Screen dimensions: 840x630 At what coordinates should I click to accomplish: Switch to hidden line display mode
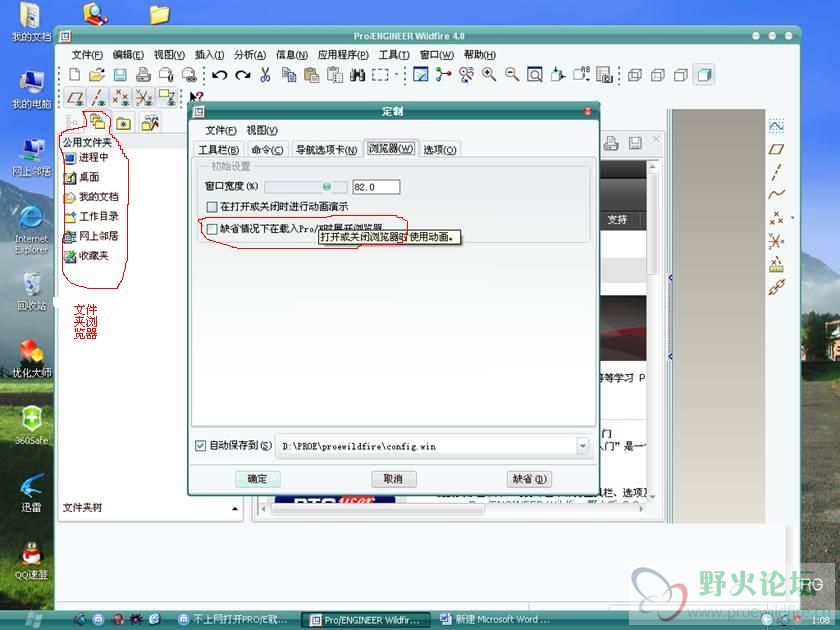click(658, 75)
